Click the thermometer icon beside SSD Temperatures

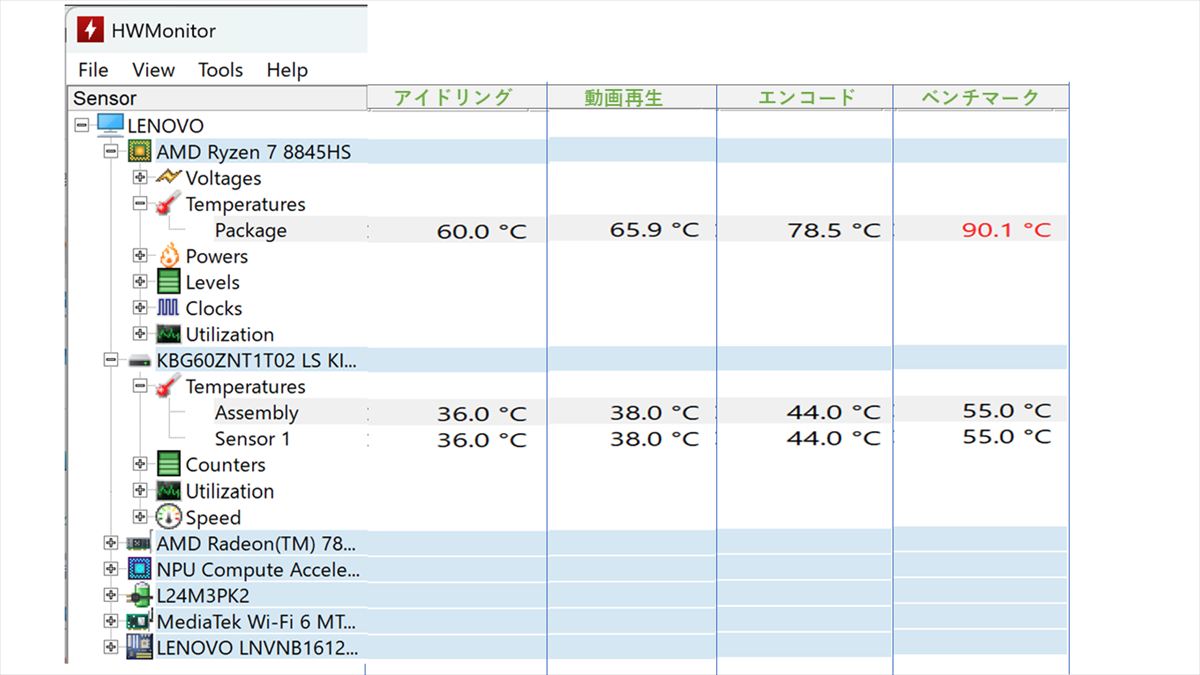click(x=169, y=386)
